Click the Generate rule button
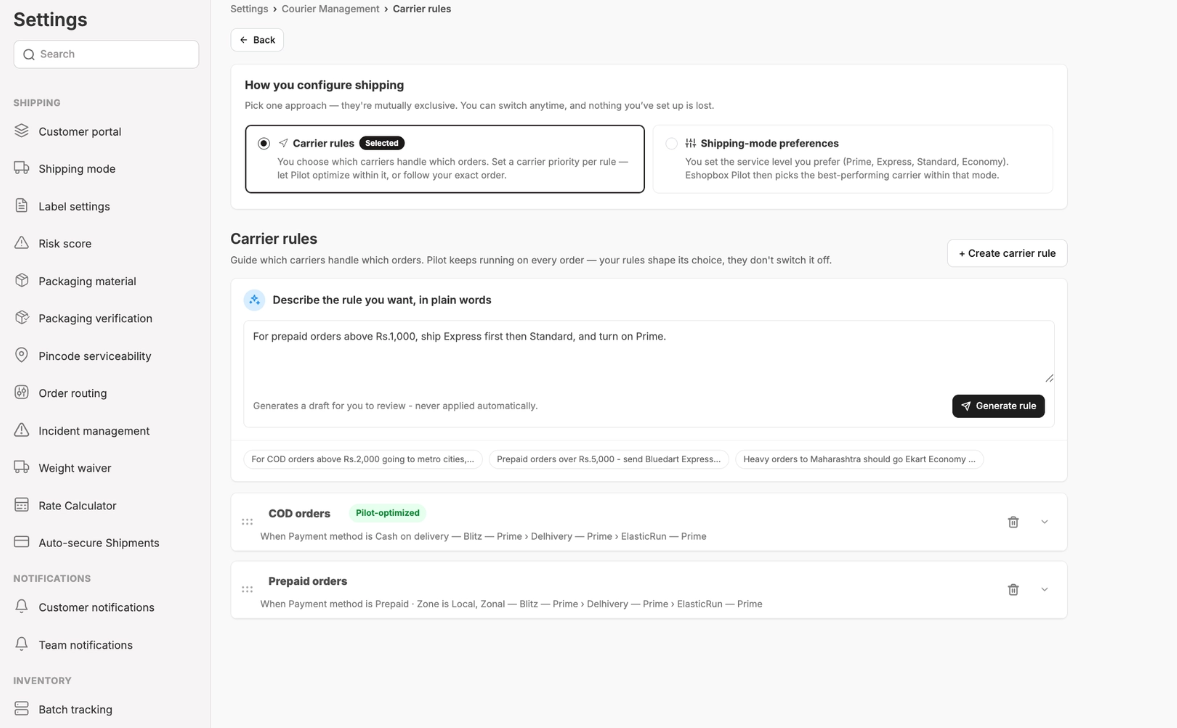This screenshot has height=728, width=1177. click(998, 406)
